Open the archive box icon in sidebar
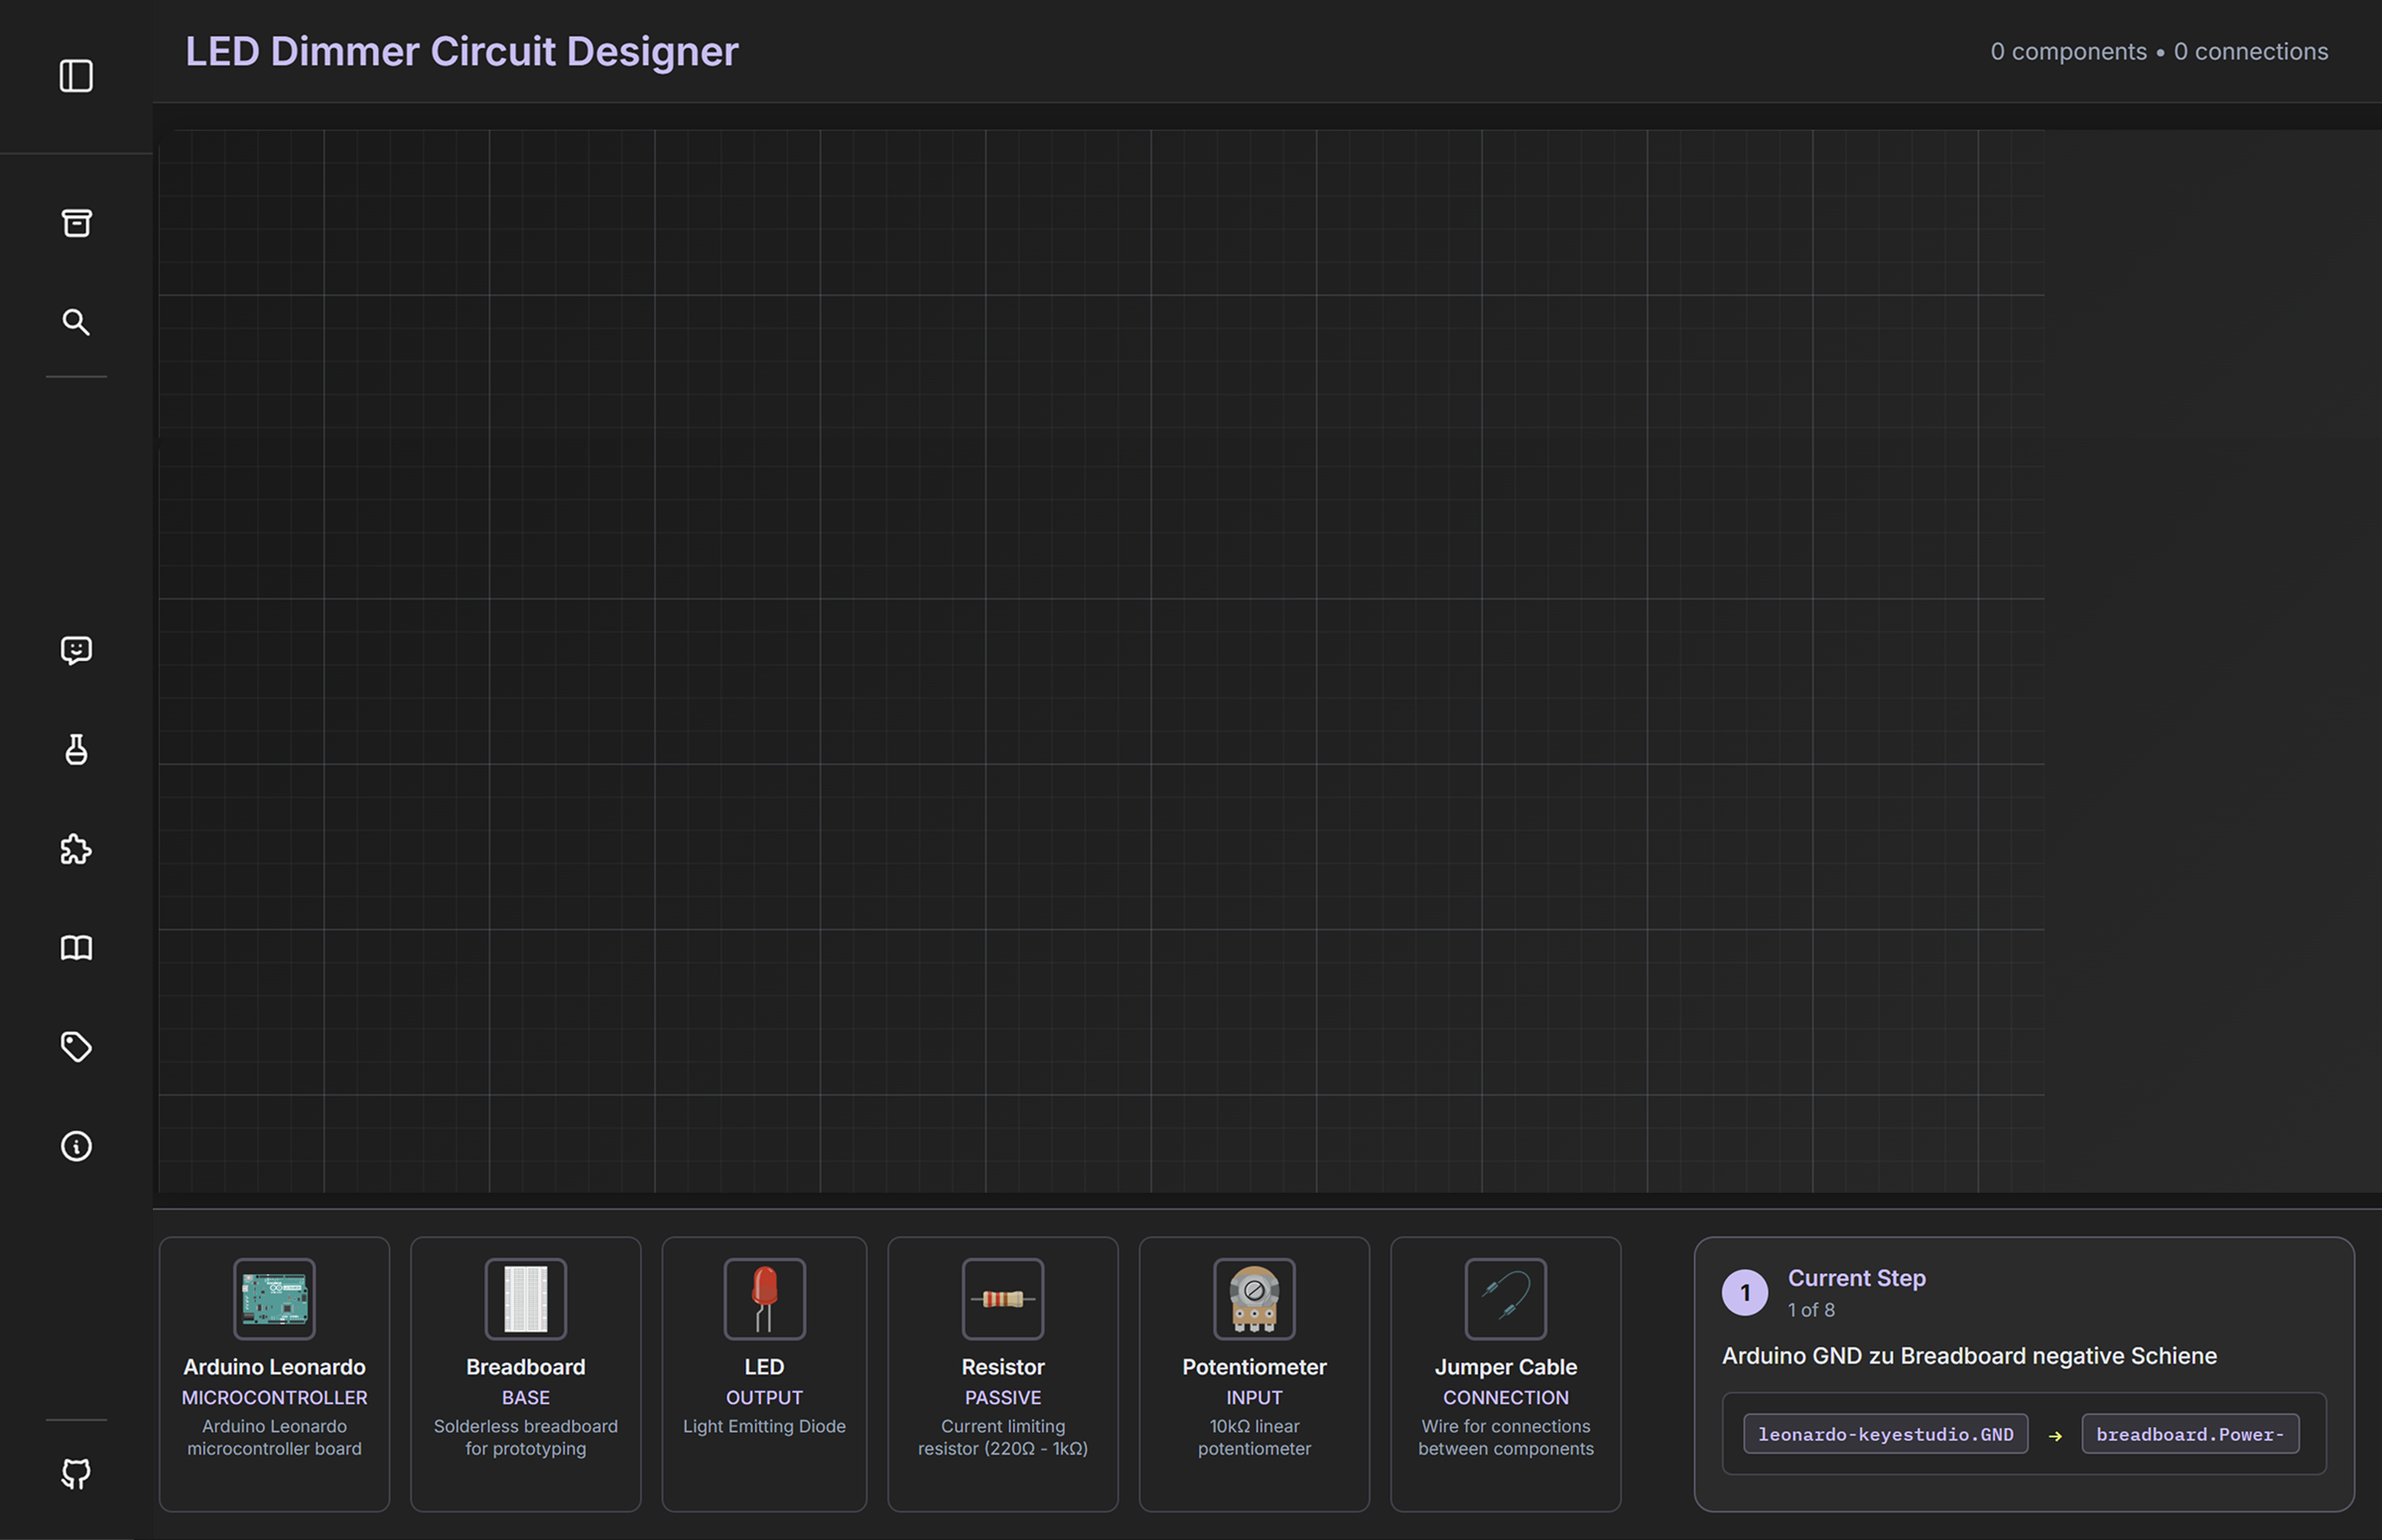Viewport: 2382px width, 1540px height. click(76, 223)
